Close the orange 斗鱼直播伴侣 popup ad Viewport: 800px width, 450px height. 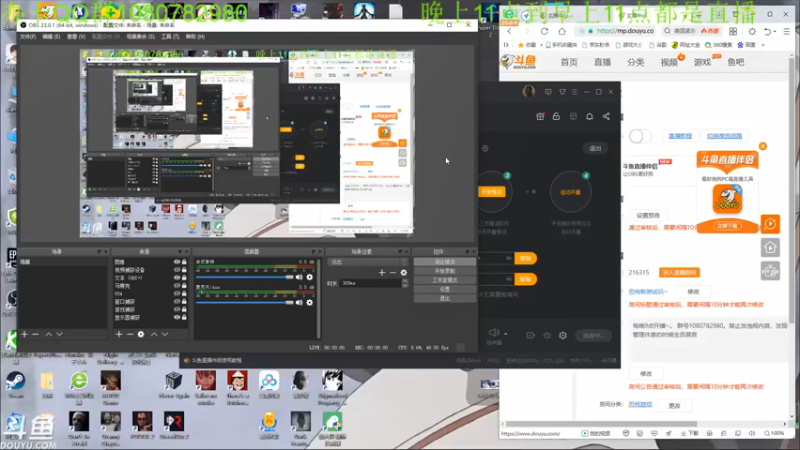click(763, 146)
